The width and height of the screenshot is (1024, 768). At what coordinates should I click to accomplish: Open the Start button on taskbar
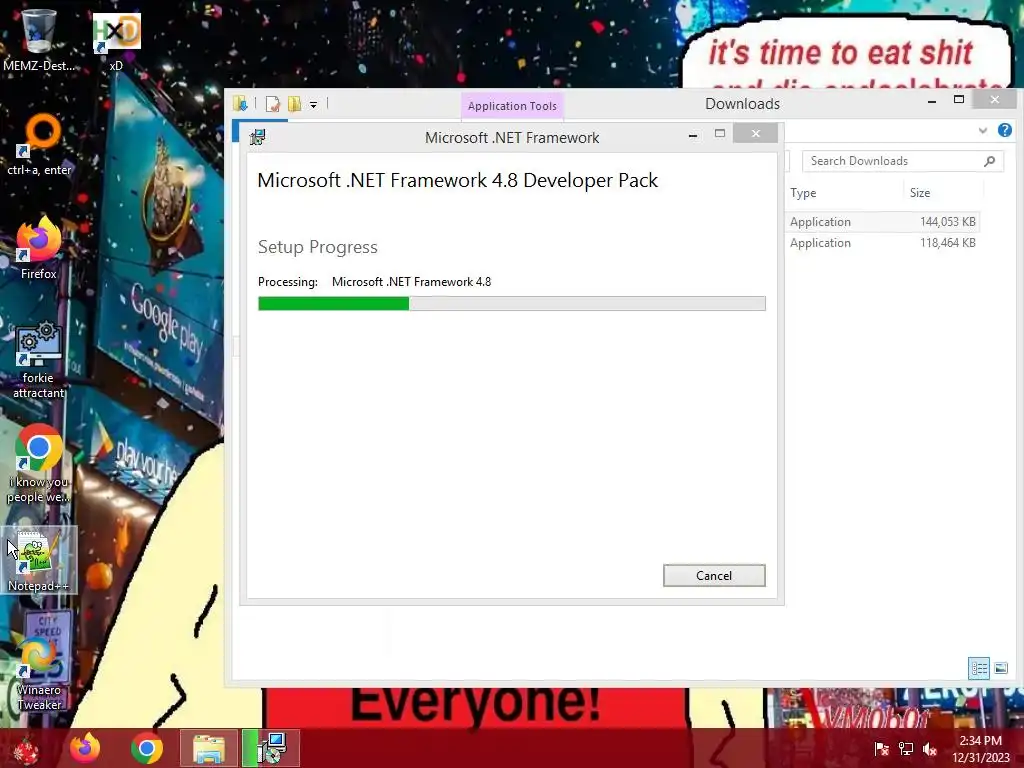tap(26, 749)
